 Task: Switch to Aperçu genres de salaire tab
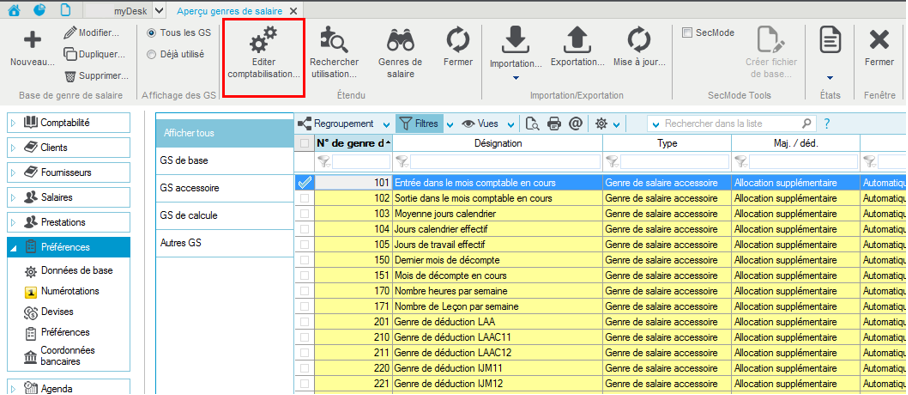click(230, 11)
